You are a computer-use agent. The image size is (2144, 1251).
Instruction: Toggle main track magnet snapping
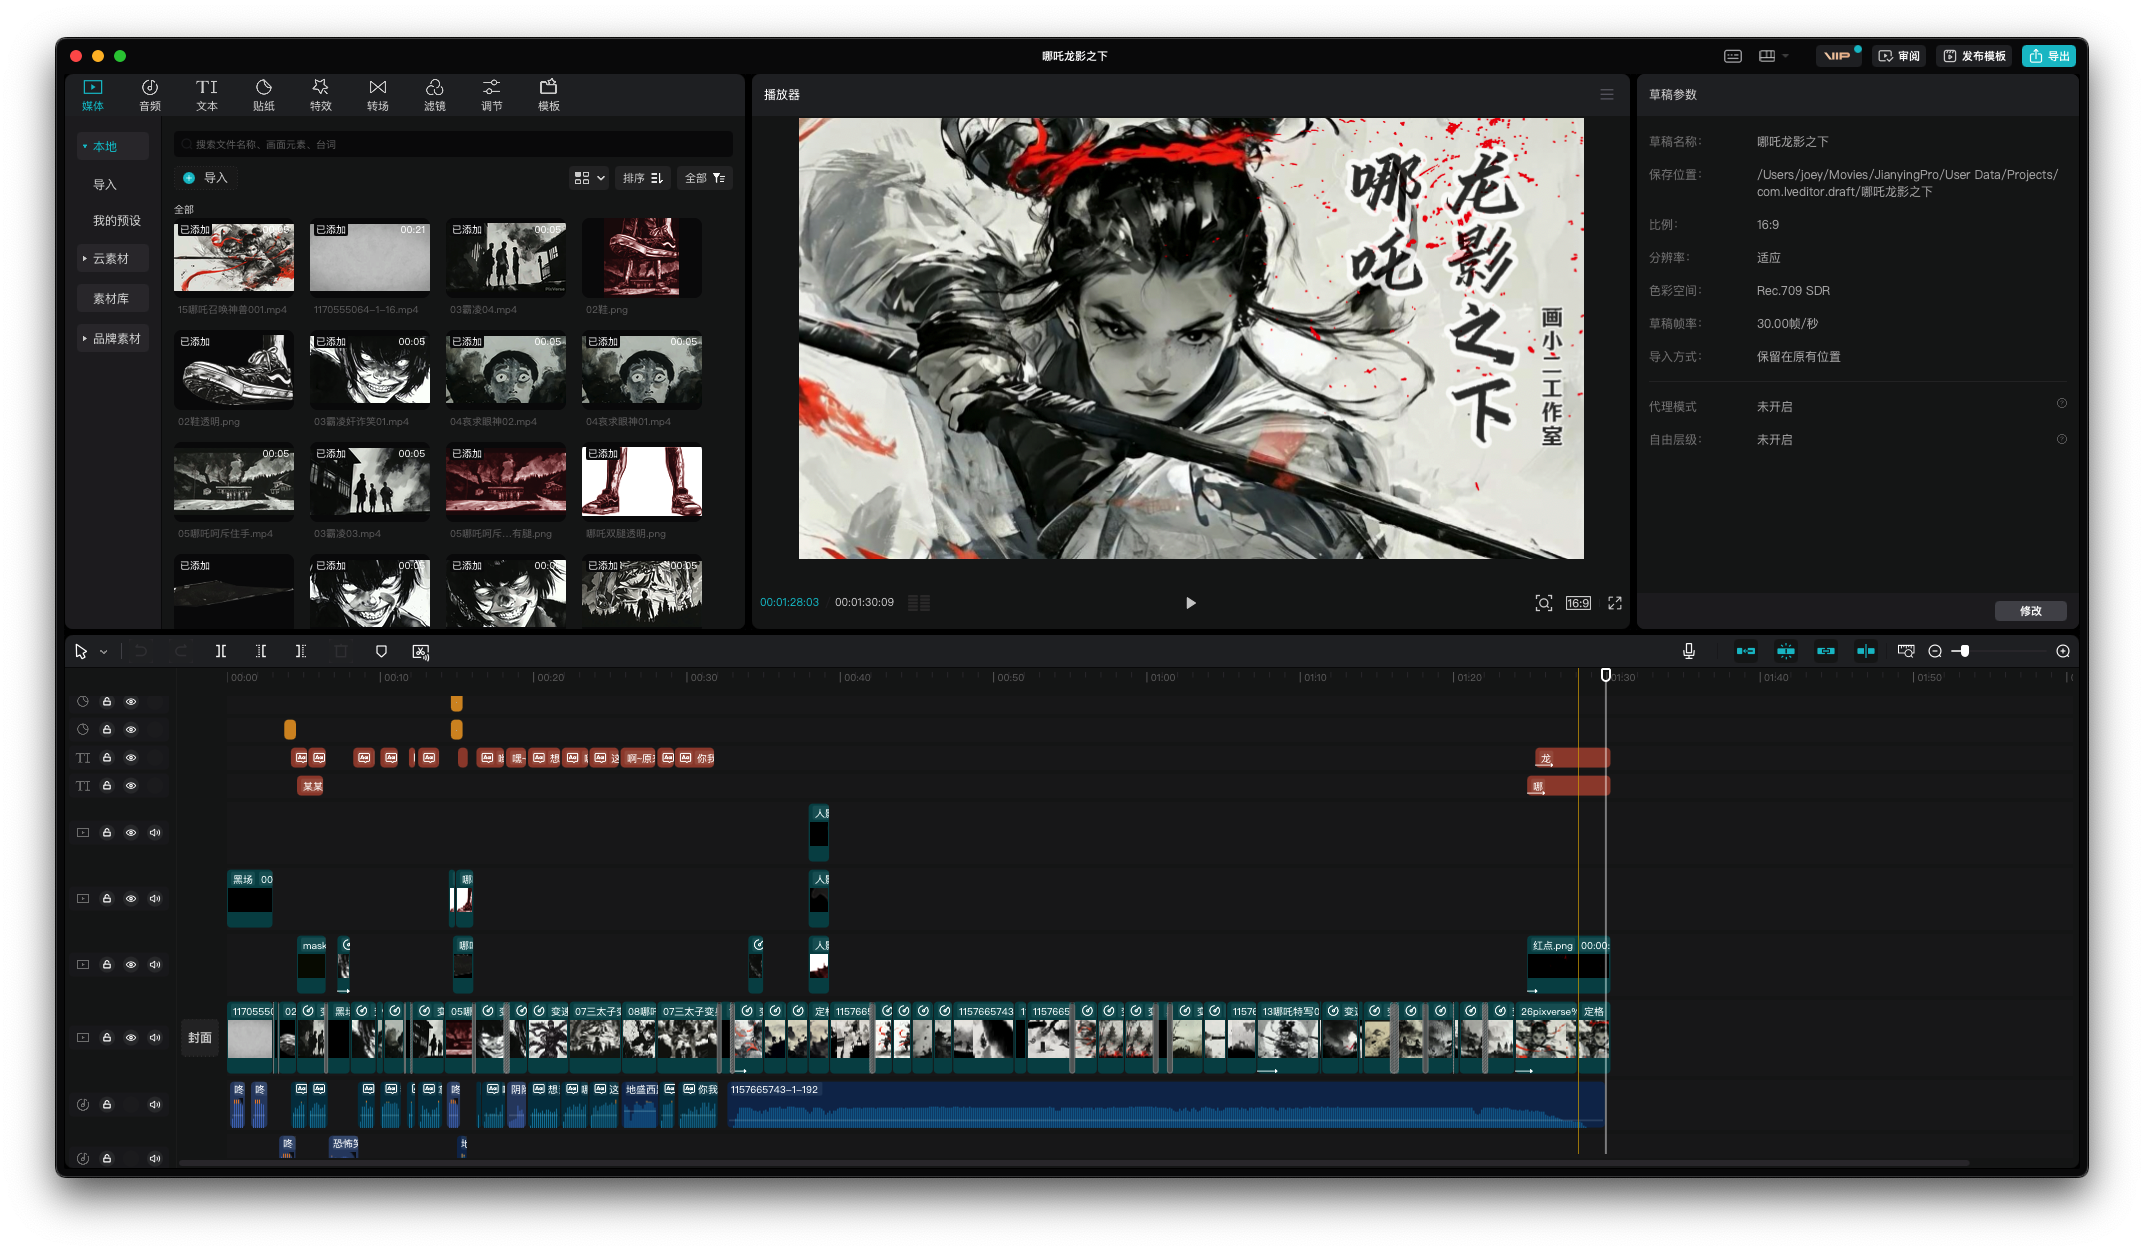[1746, 651]
